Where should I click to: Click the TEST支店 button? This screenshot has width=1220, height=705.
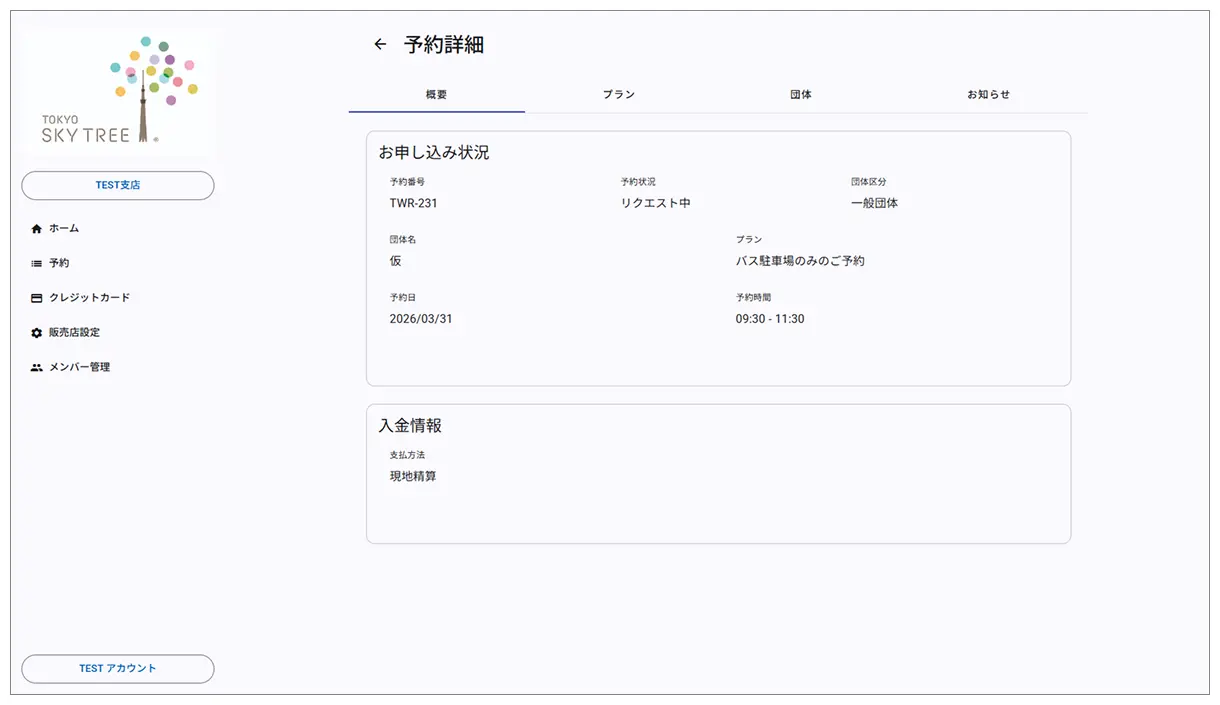(x=117, y=185)
